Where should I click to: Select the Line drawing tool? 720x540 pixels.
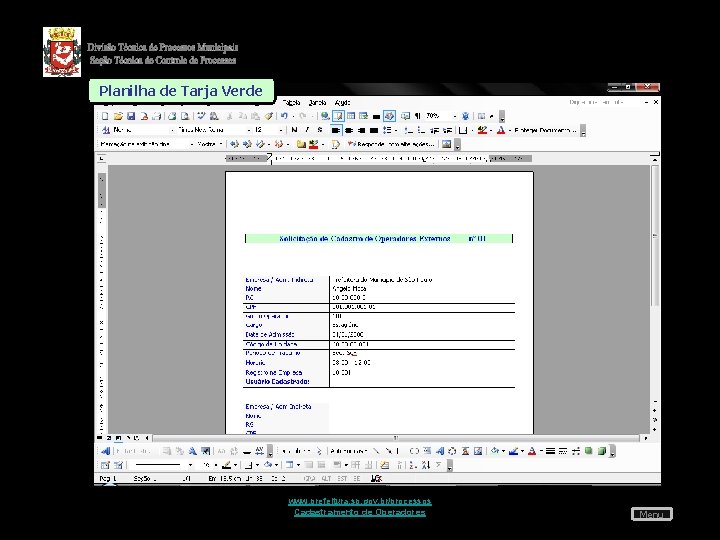point(376,451)
